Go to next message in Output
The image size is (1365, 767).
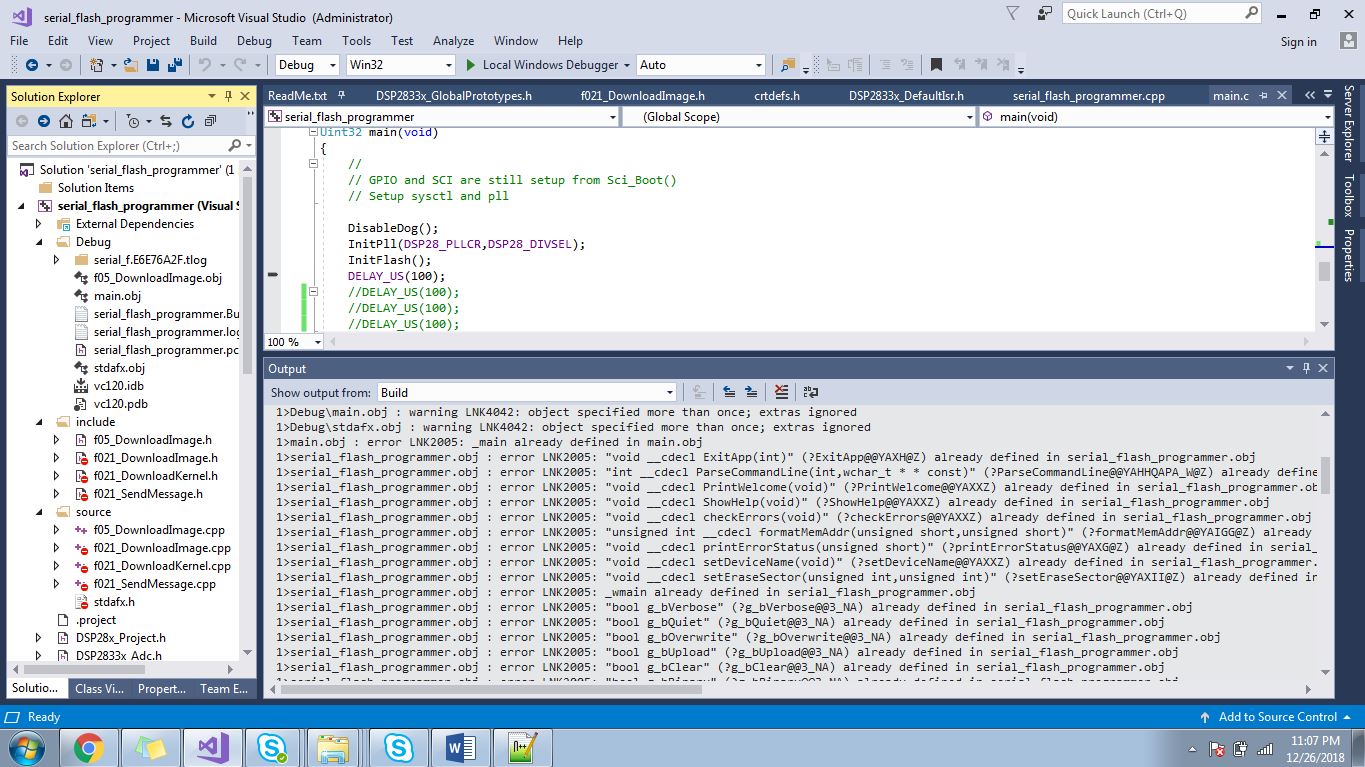click(x=751, y=393)
